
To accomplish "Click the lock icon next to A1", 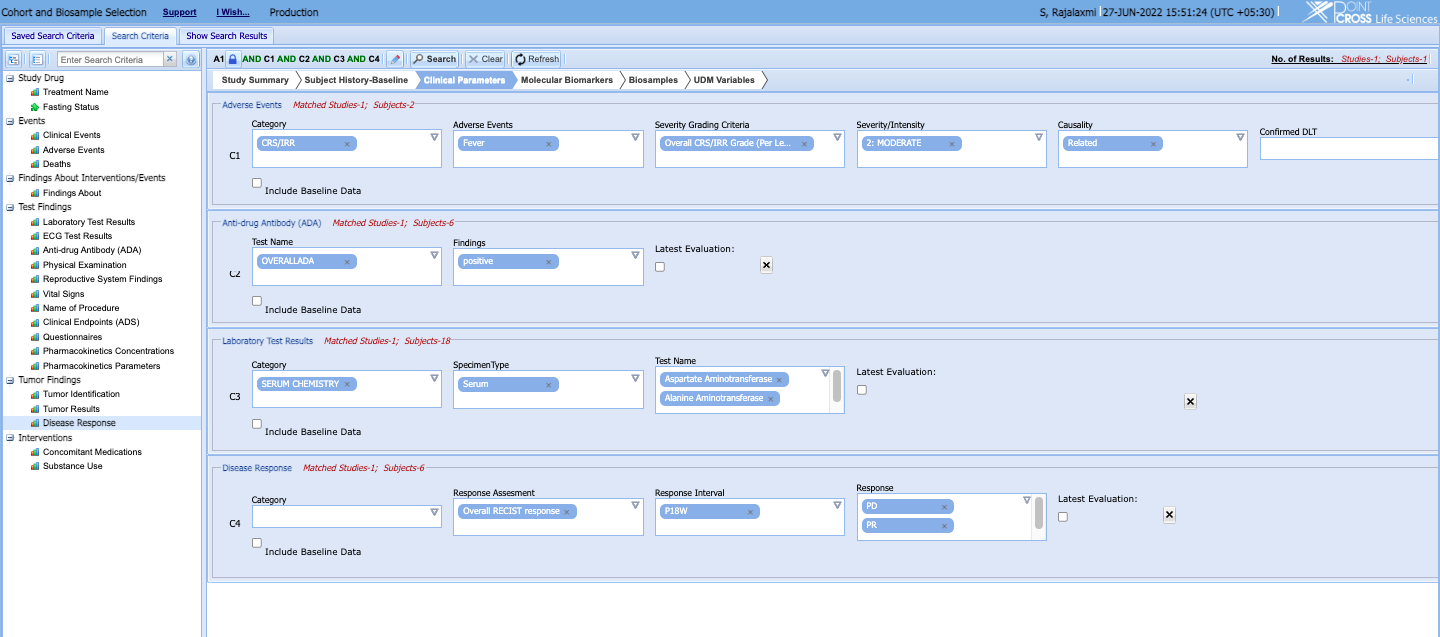I will click(x=233, y=59).
